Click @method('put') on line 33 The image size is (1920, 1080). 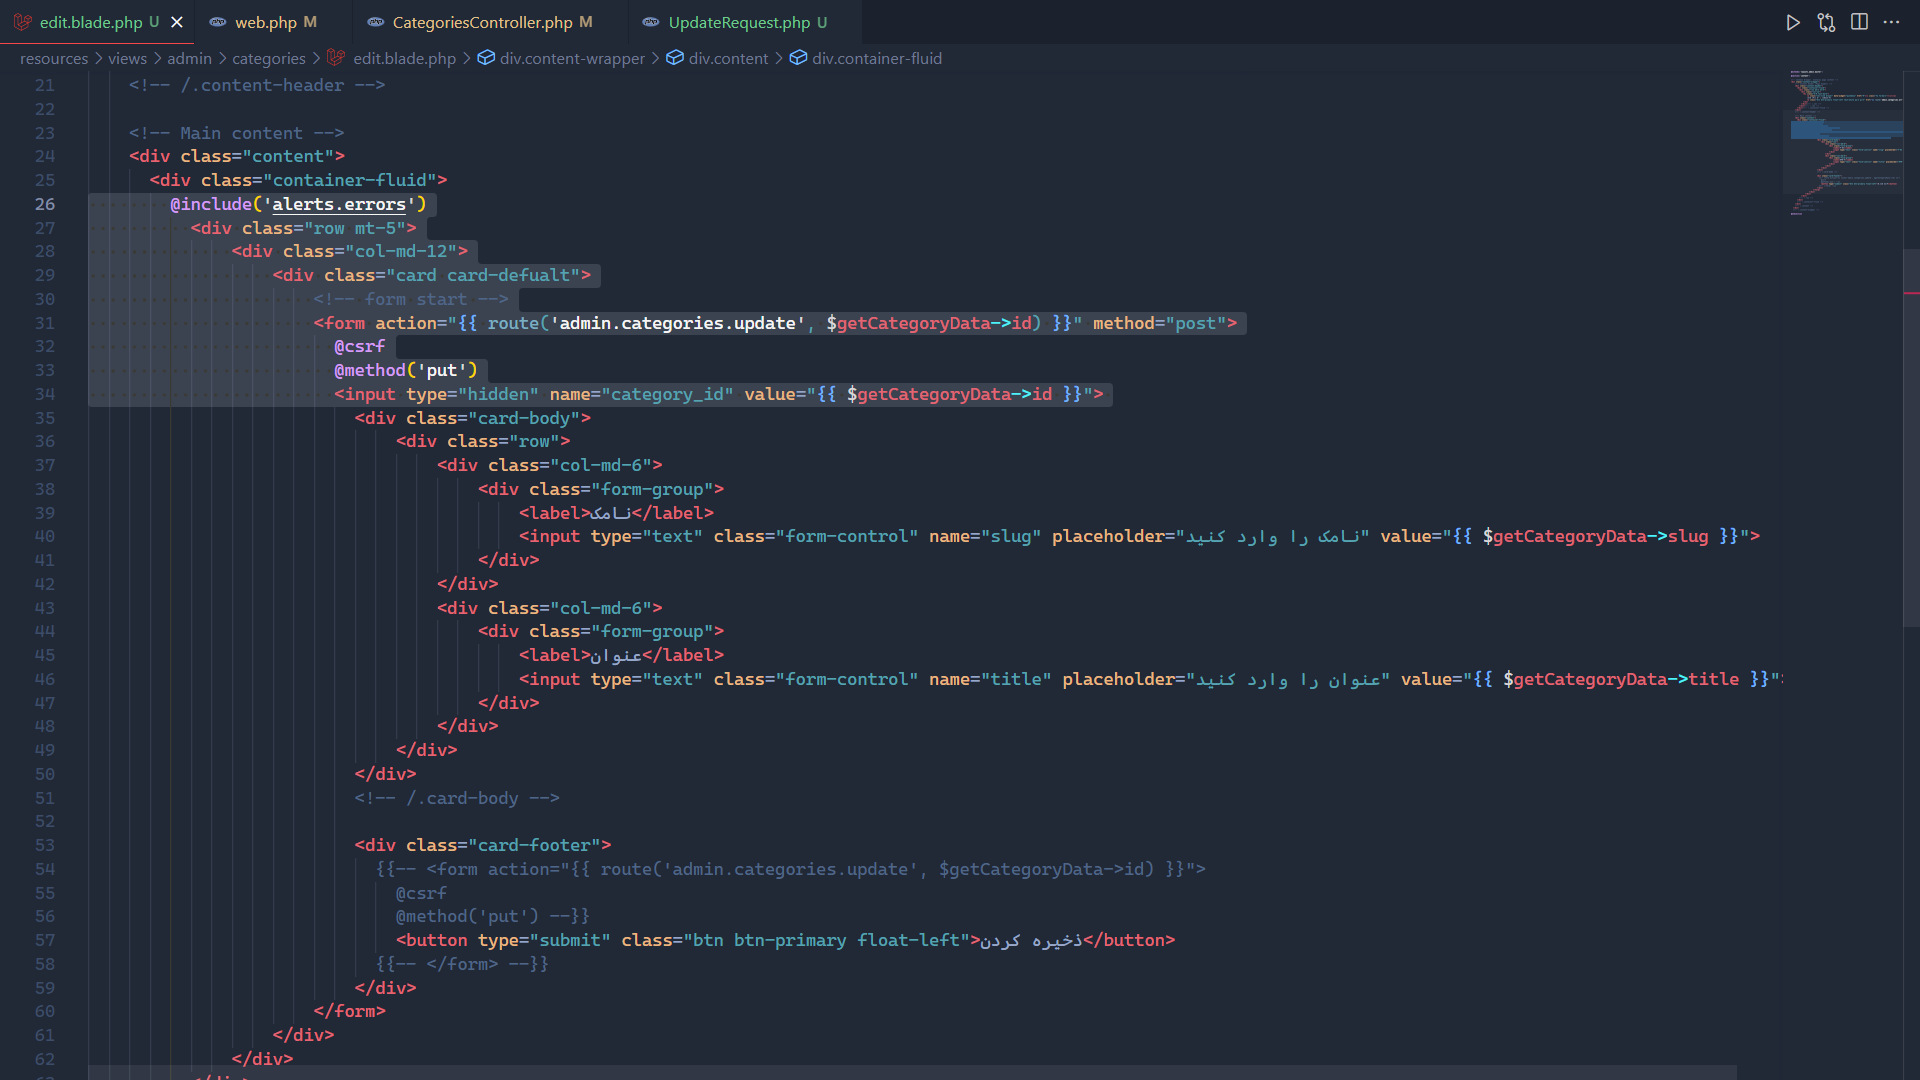[406, 370]
